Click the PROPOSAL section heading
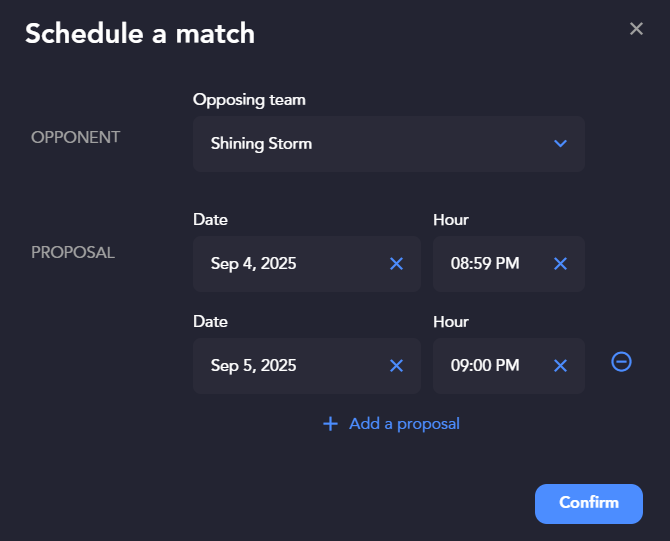Screen dimensions: 670x541 (73, 253)
